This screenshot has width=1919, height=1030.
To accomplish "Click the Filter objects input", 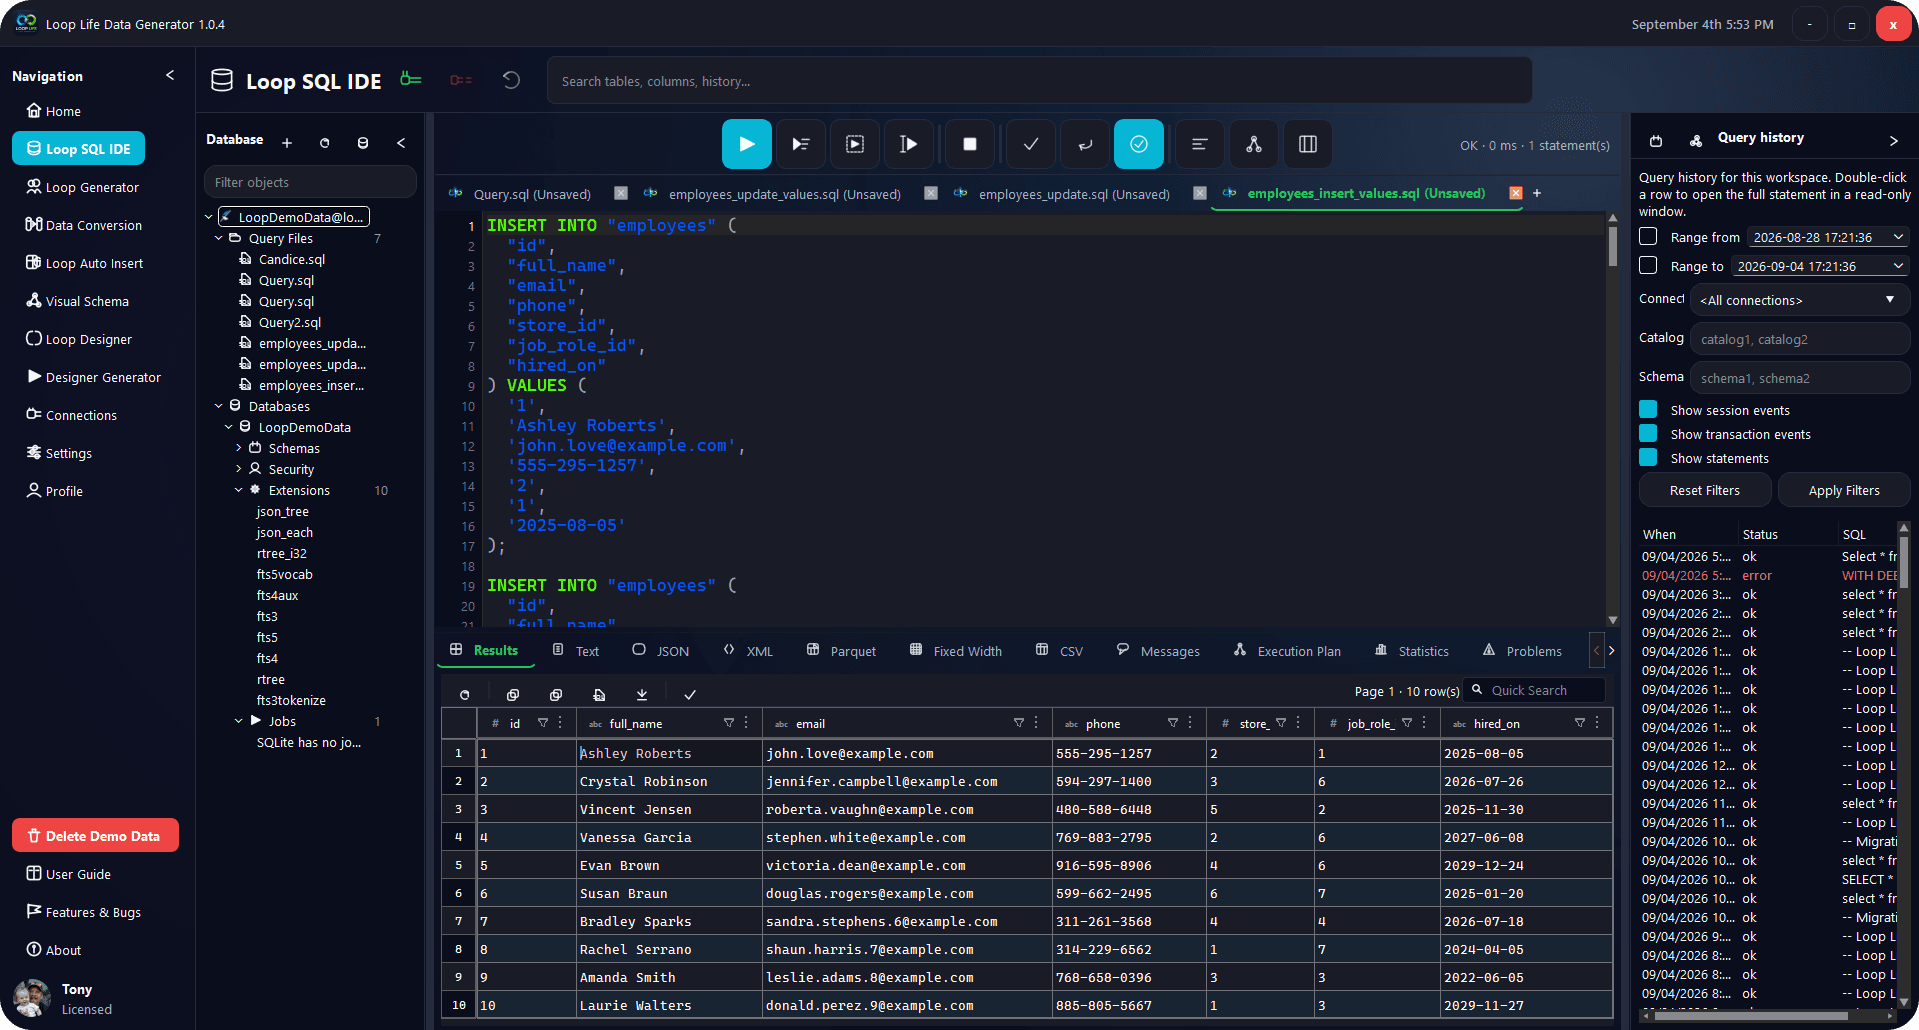I will coord(310,182).
